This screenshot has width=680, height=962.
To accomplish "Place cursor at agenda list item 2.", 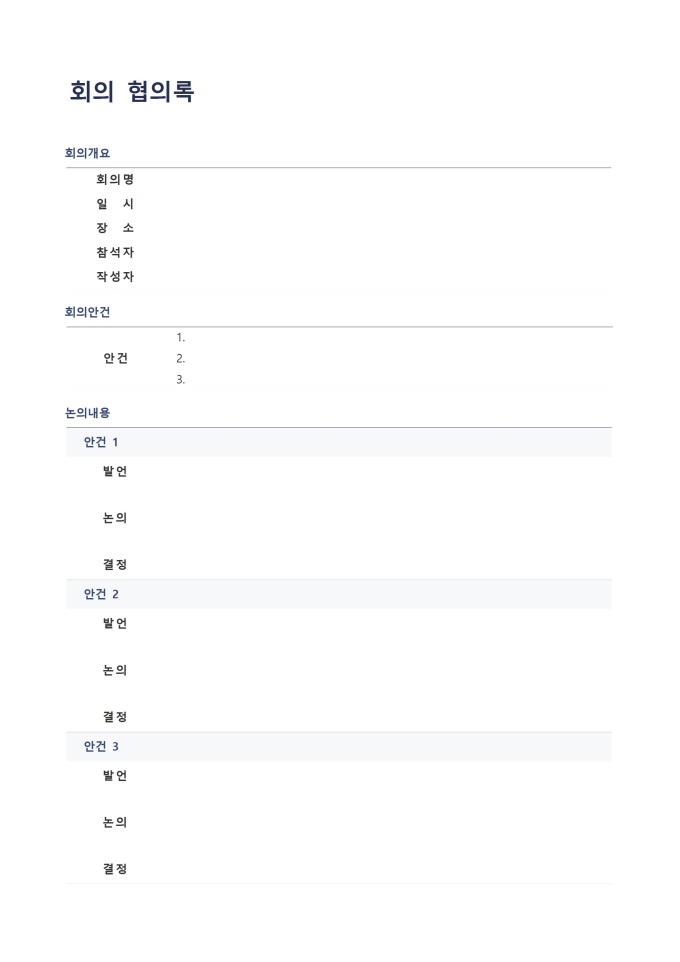I will click(x=181, y=359).
